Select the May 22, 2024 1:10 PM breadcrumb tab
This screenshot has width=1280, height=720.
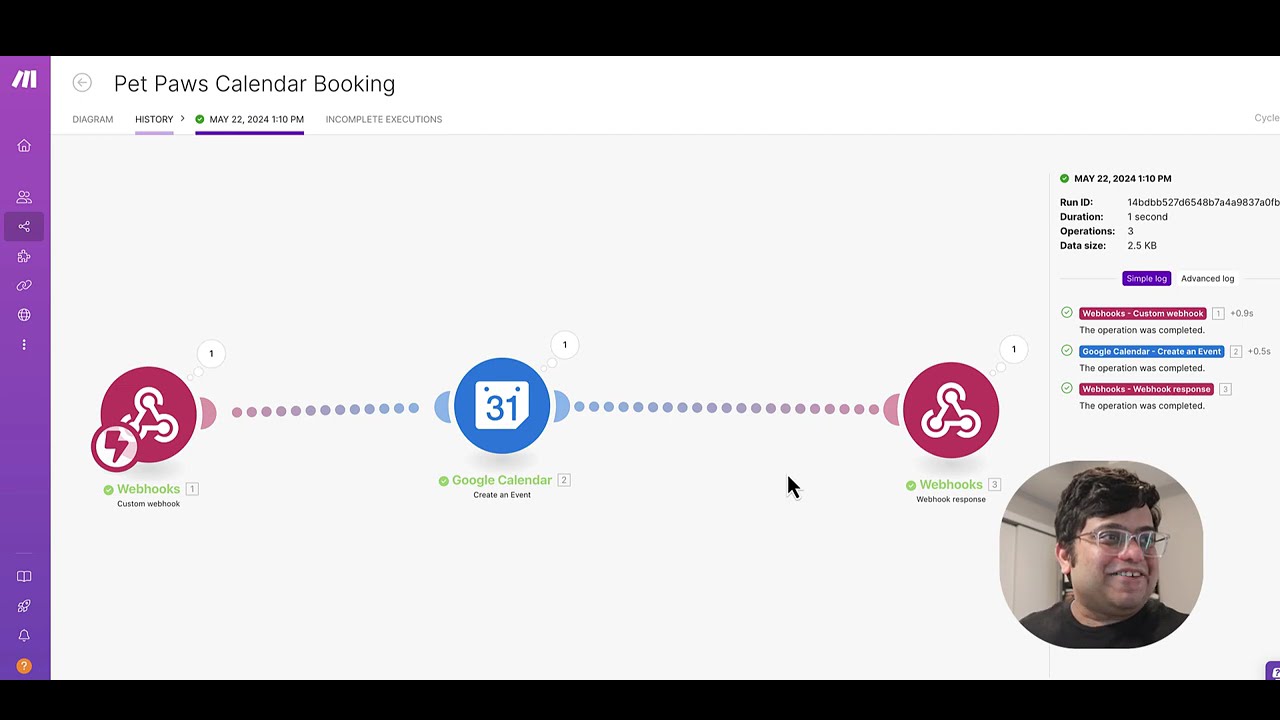coord(250,119)
